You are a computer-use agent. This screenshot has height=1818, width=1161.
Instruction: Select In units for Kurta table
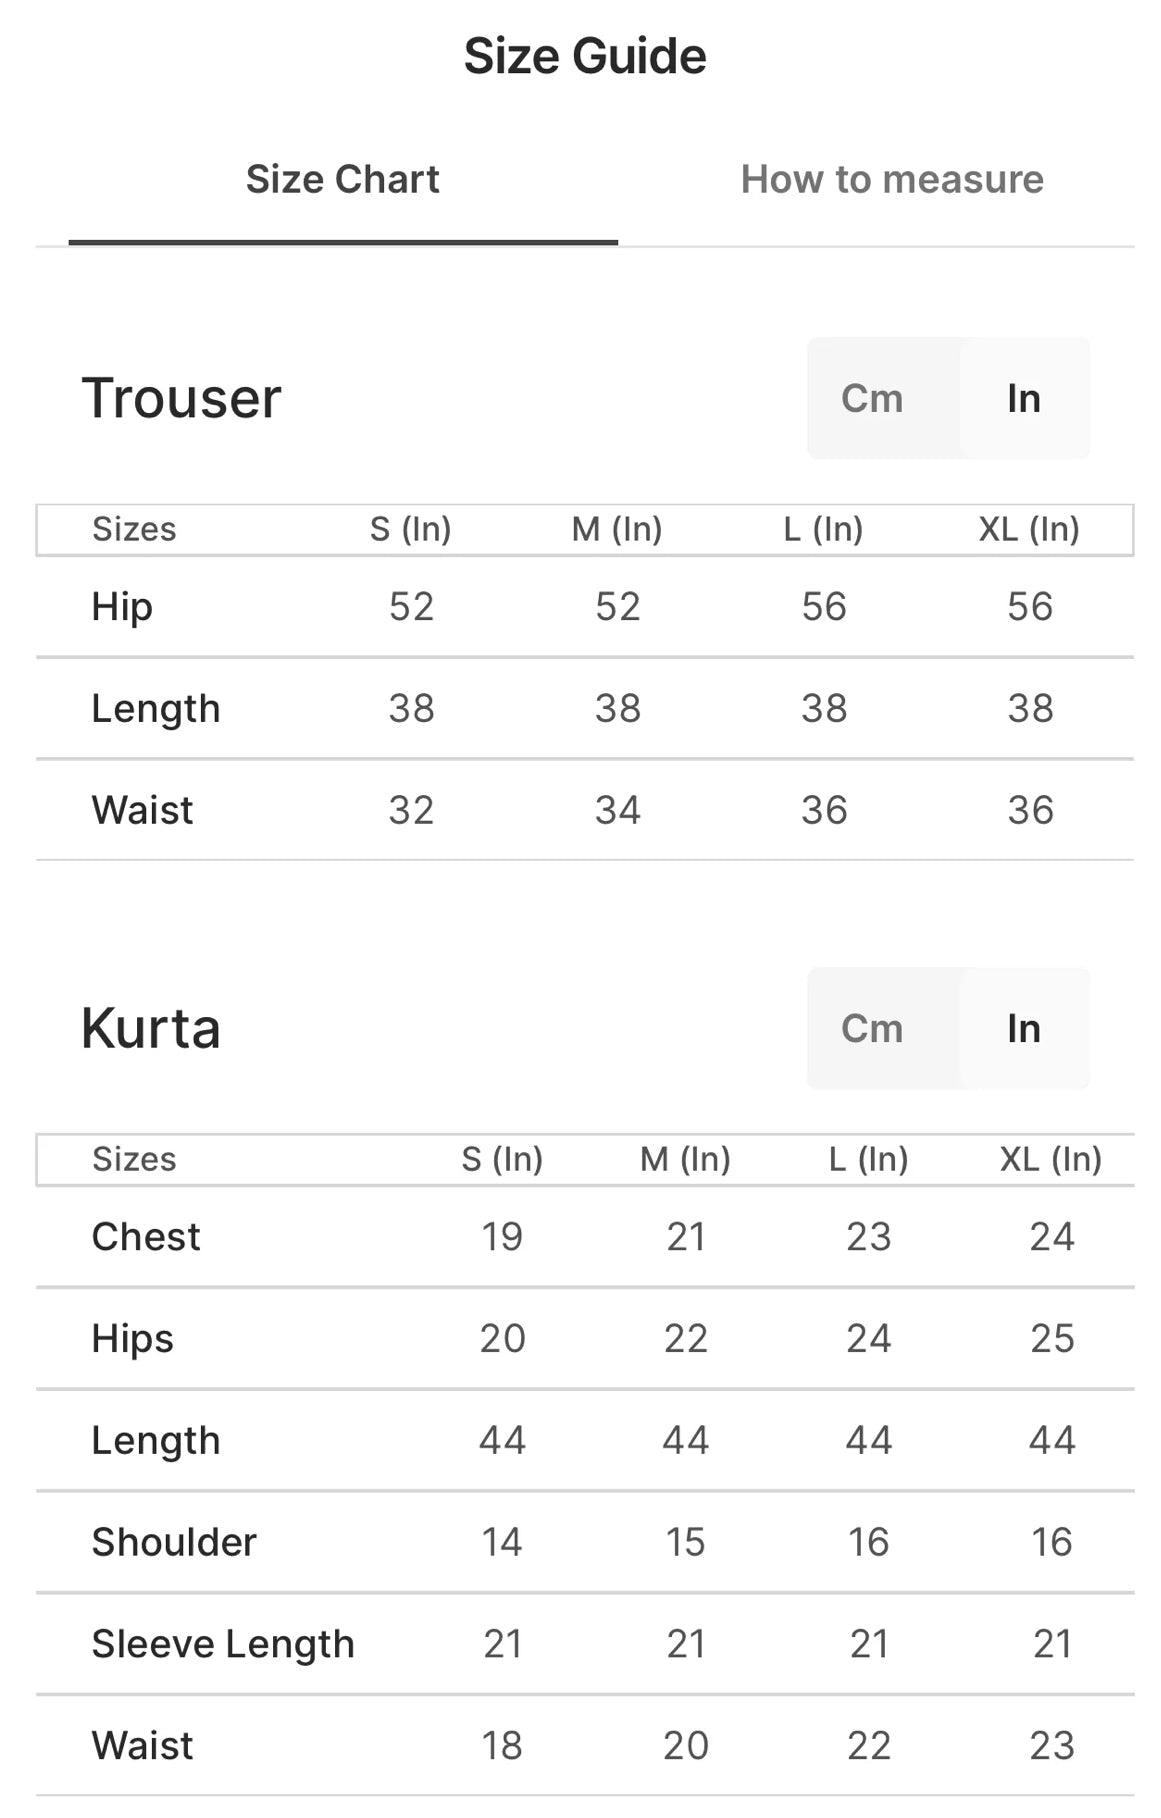[x=1024, y=1029]
